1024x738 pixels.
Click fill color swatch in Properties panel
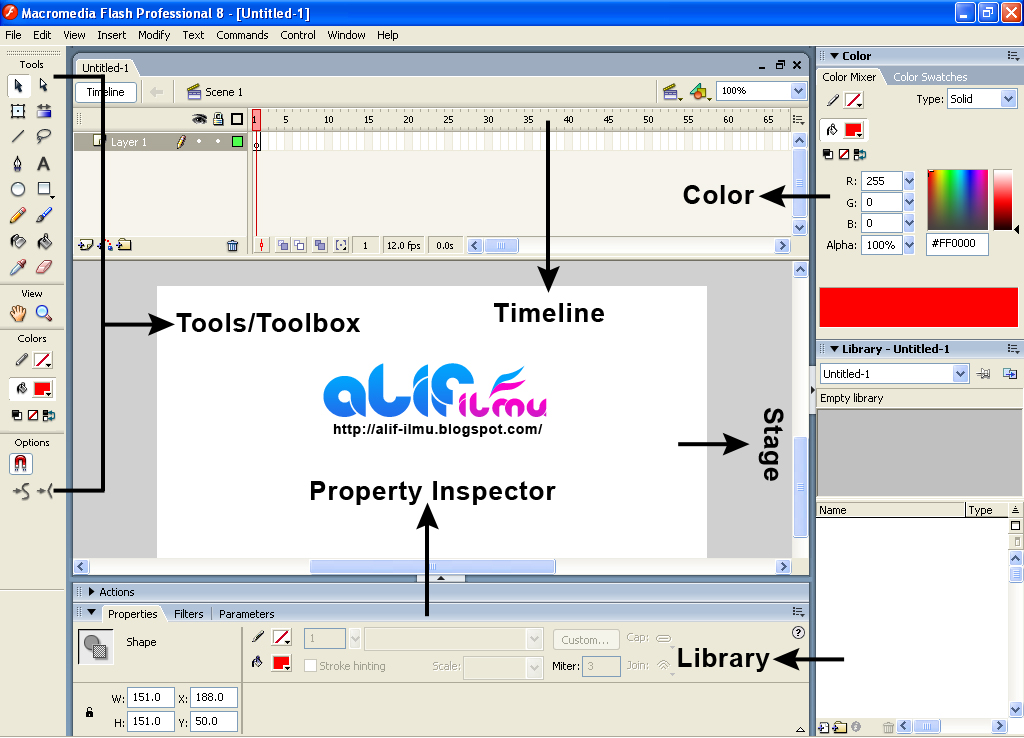click(281, 664)
